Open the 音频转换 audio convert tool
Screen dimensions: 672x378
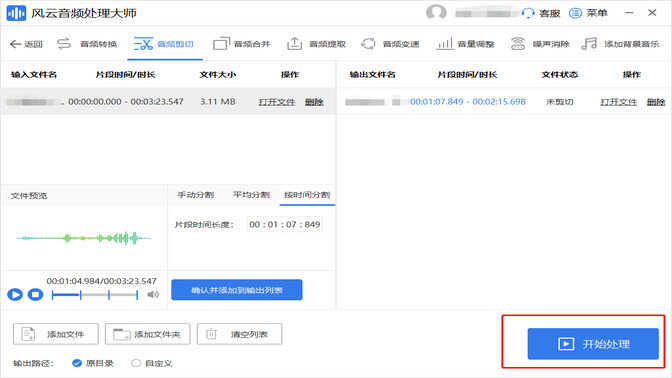87,44
